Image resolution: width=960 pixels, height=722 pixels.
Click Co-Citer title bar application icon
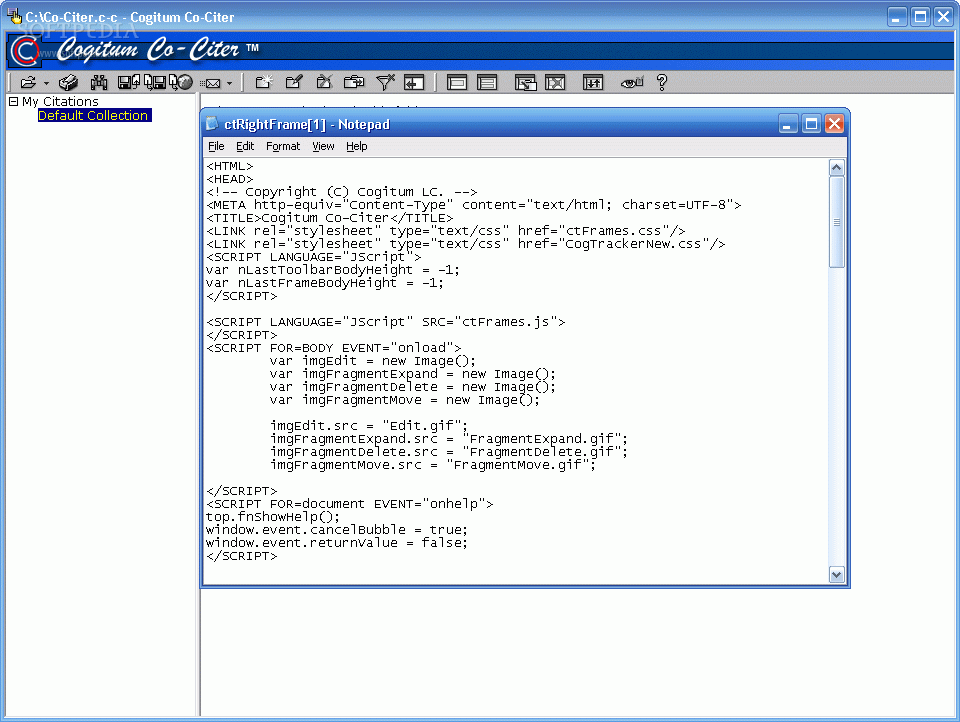(x=13, y=15)
